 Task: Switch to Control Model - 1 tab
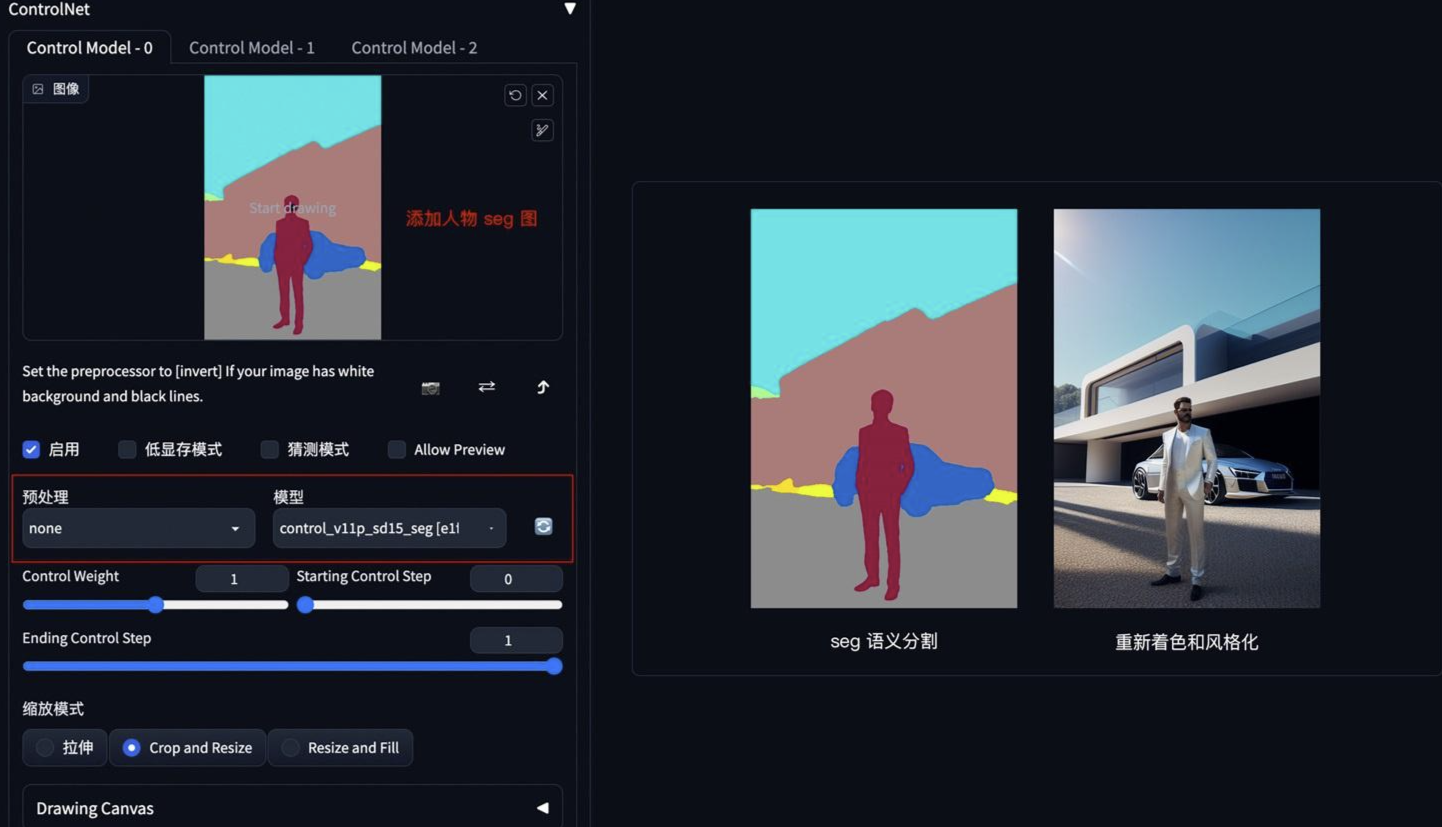[252, 47]
